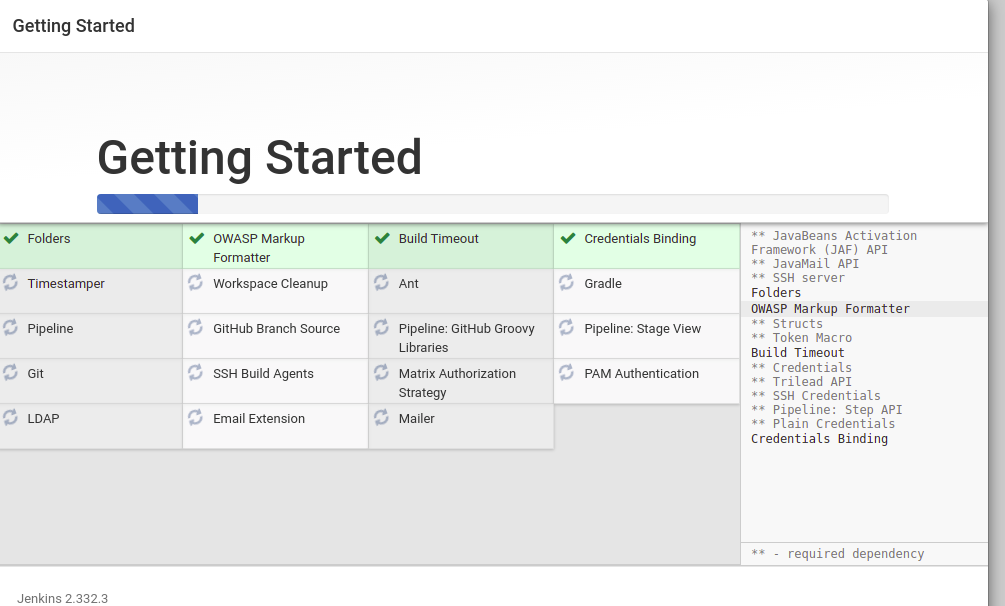Click the Pipeline: Step API log line
This screenshot has height=606, width=1005.
(x=826, y=410)
